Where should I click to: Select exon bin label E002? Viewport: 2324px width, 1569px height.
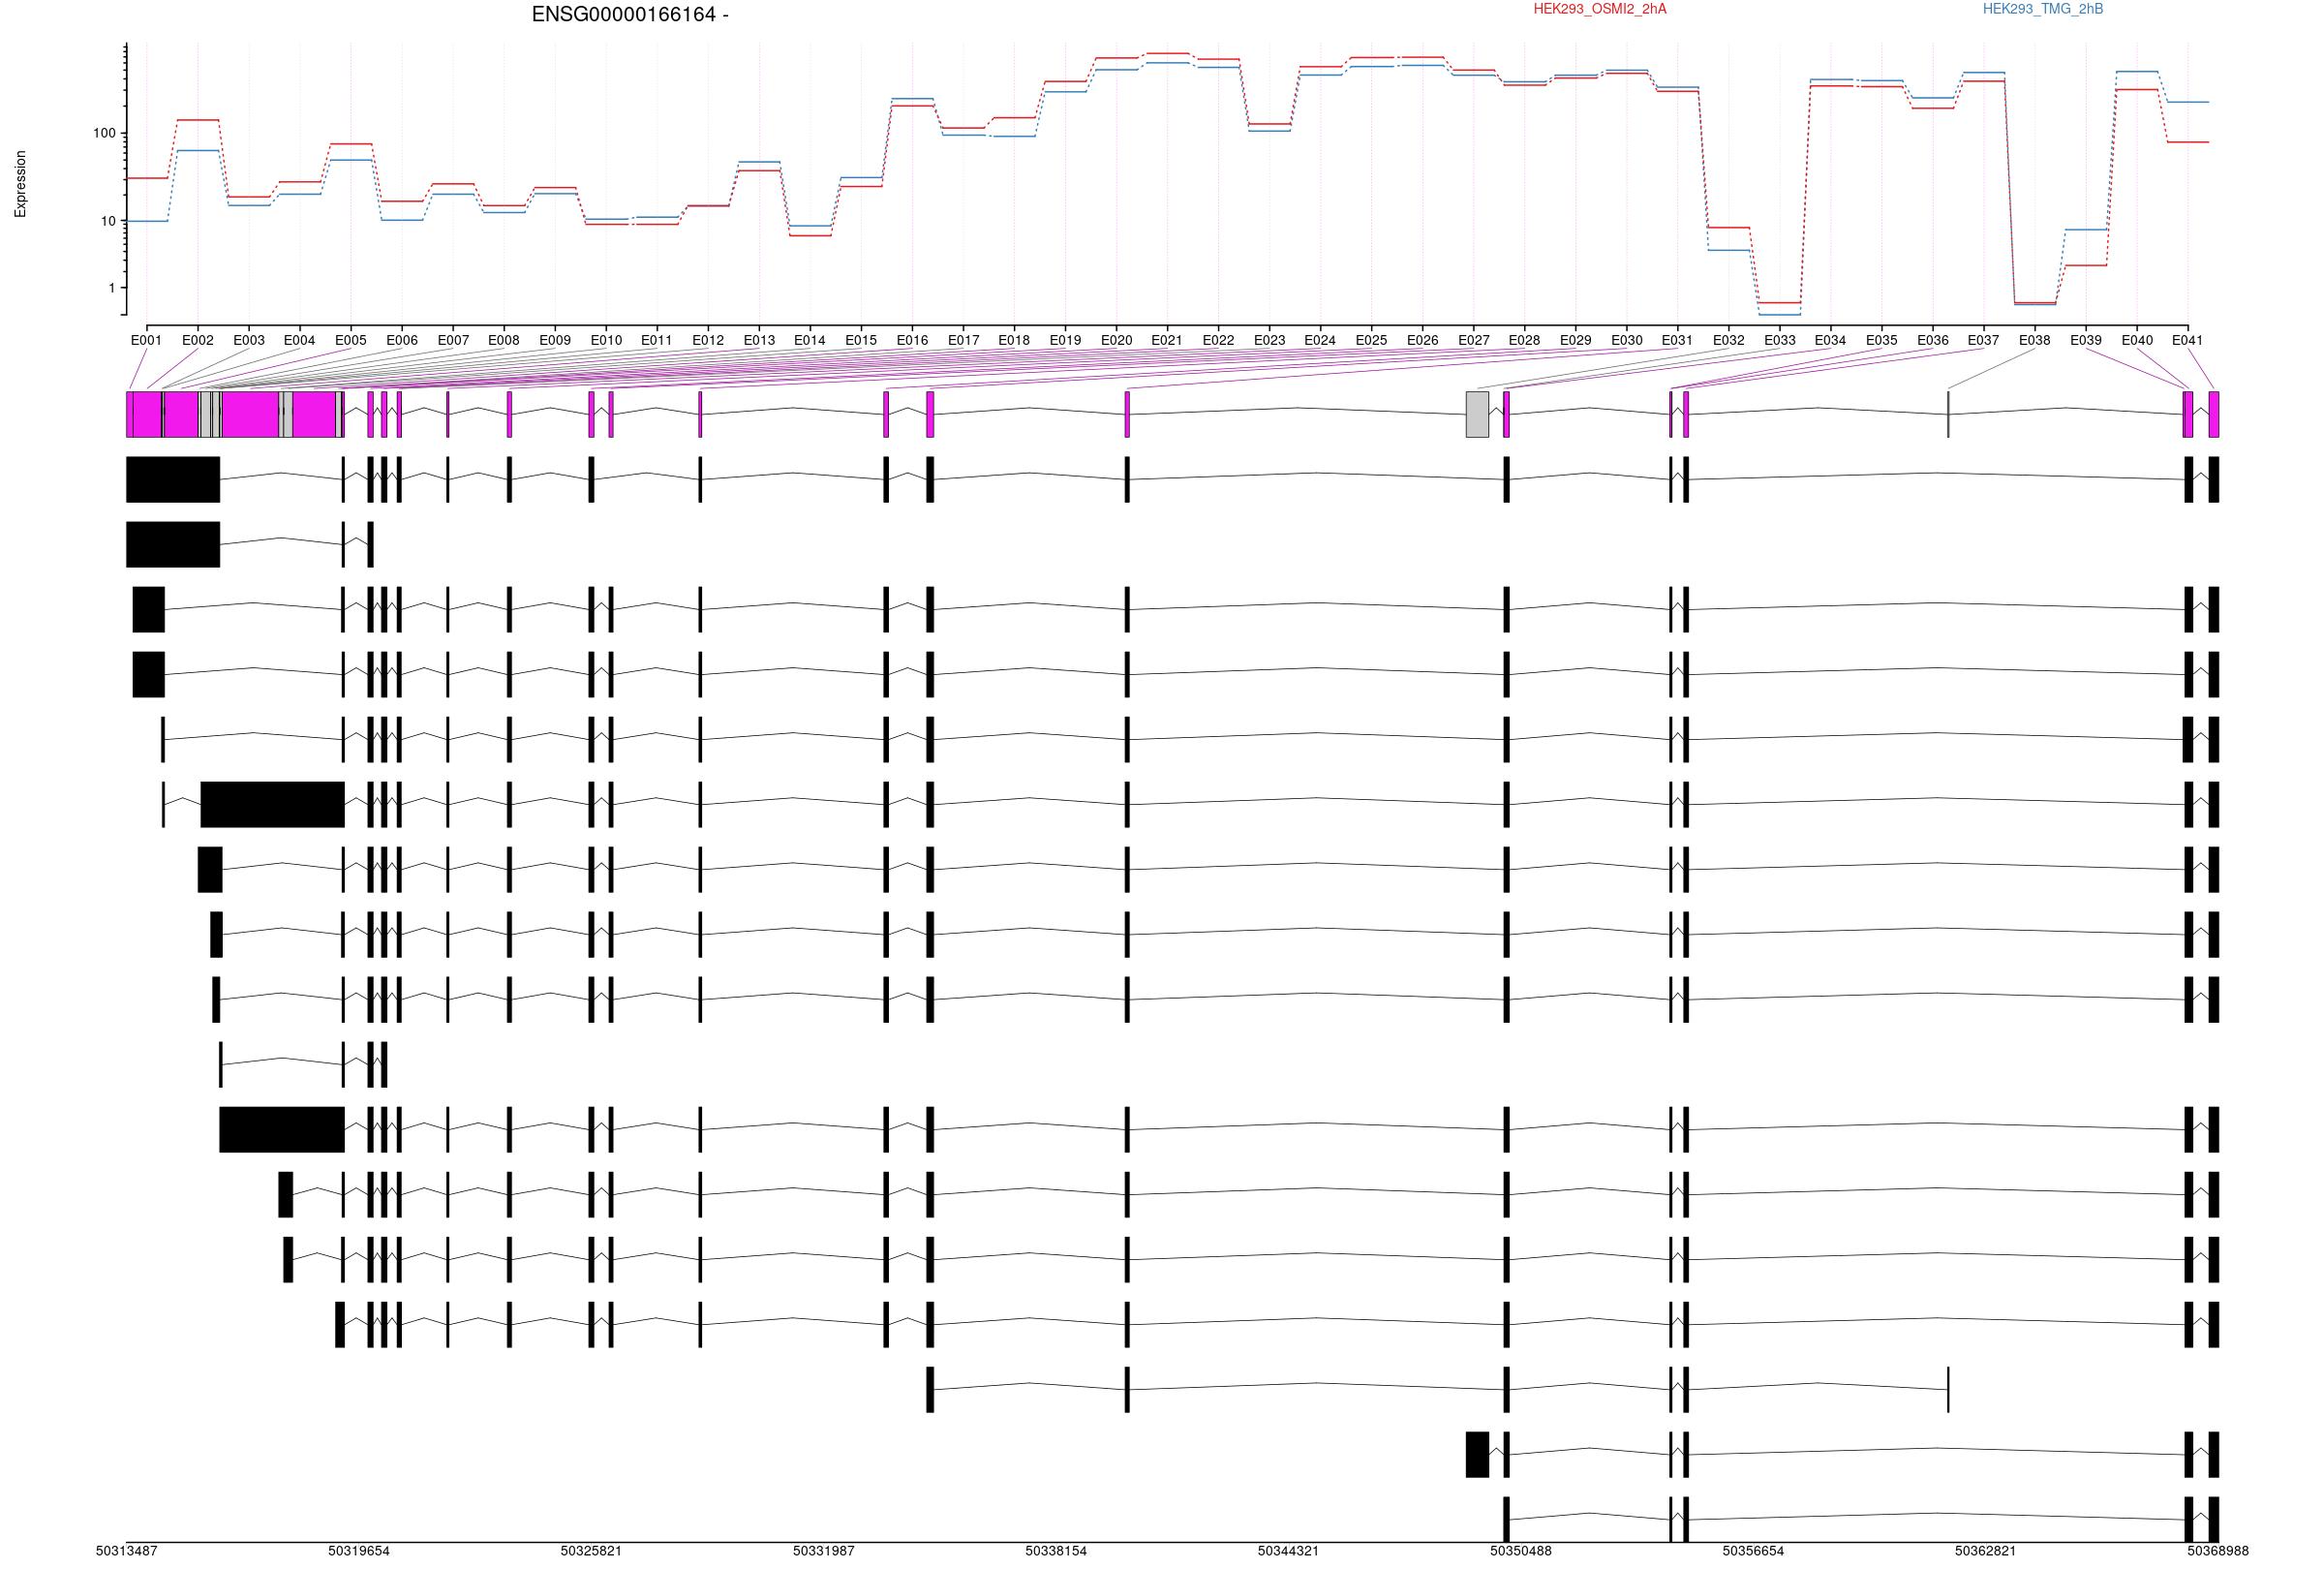(x=198, y=340)
